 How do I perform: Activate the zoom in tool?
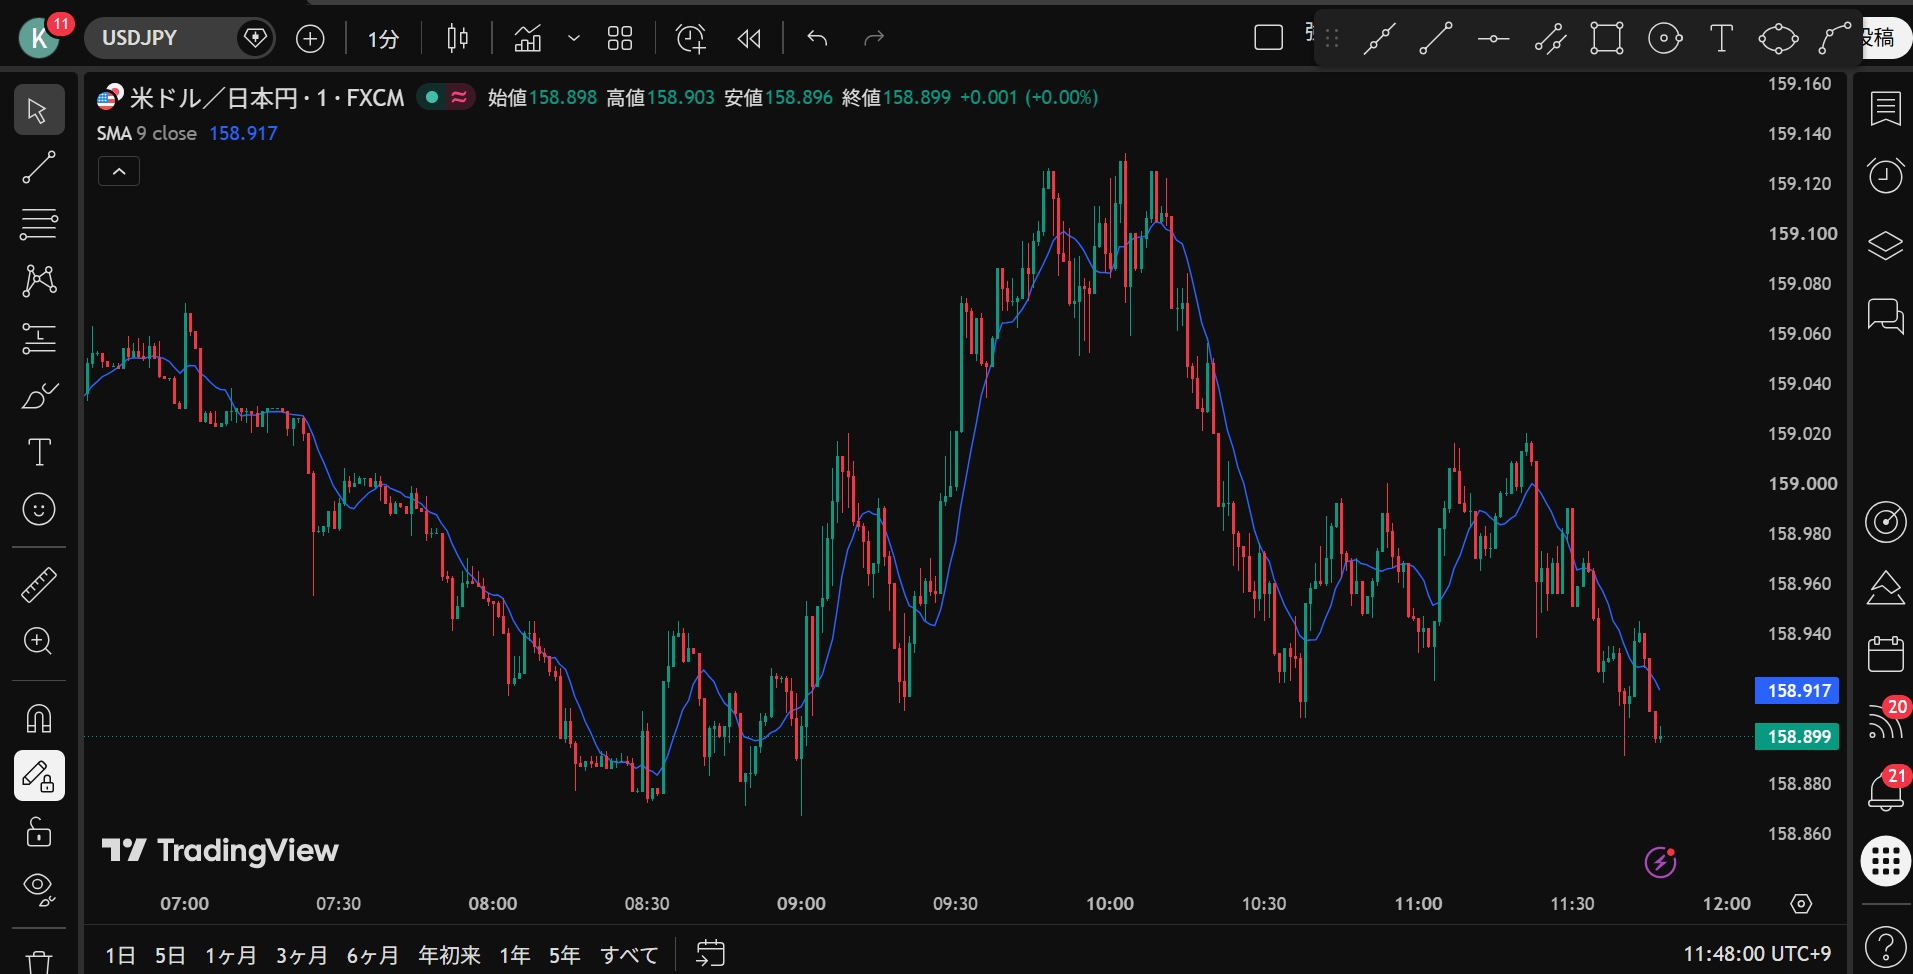click(39, 641)
